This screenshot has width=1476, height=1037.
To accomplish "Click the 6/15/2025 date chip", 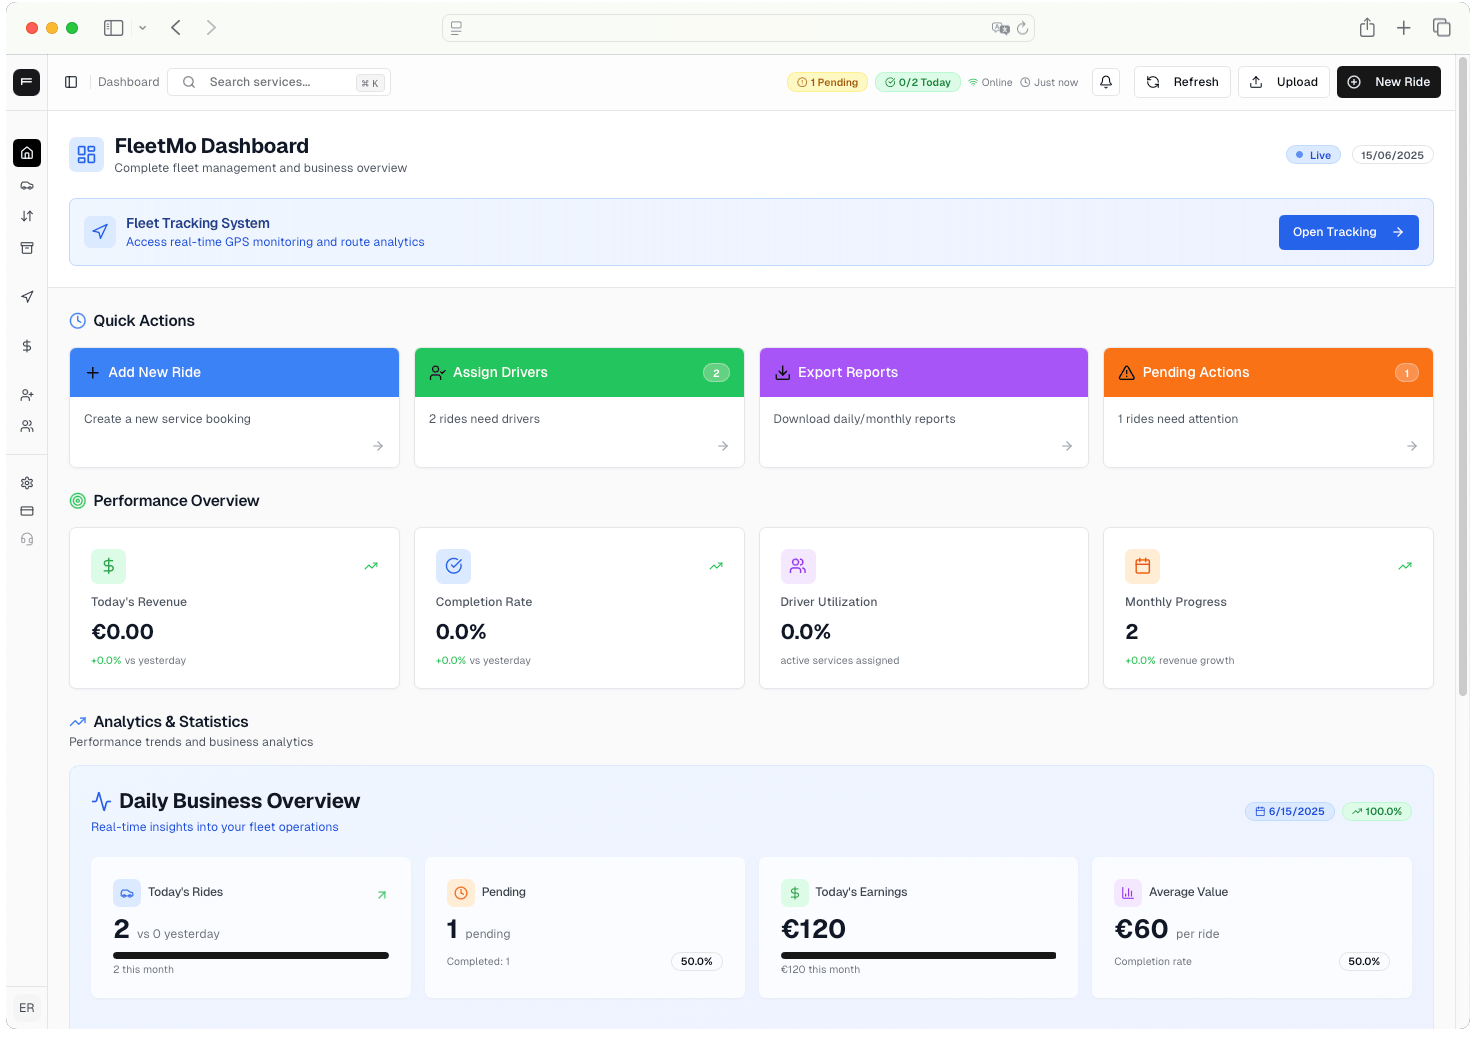I will (1290, 811).
